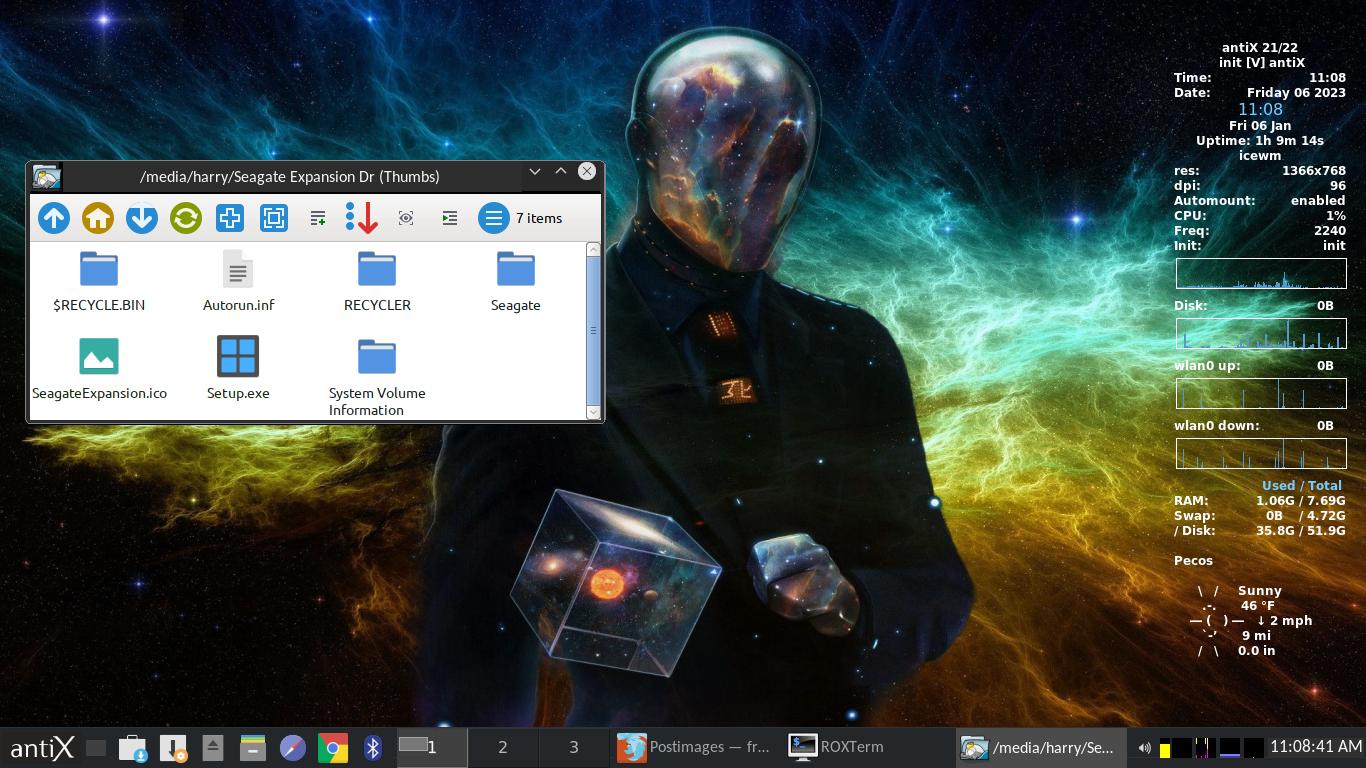Launch file manager briefcase icon in taskbar
The height and width of the screenshot is (768, 1366).
(x=133, y=747)
